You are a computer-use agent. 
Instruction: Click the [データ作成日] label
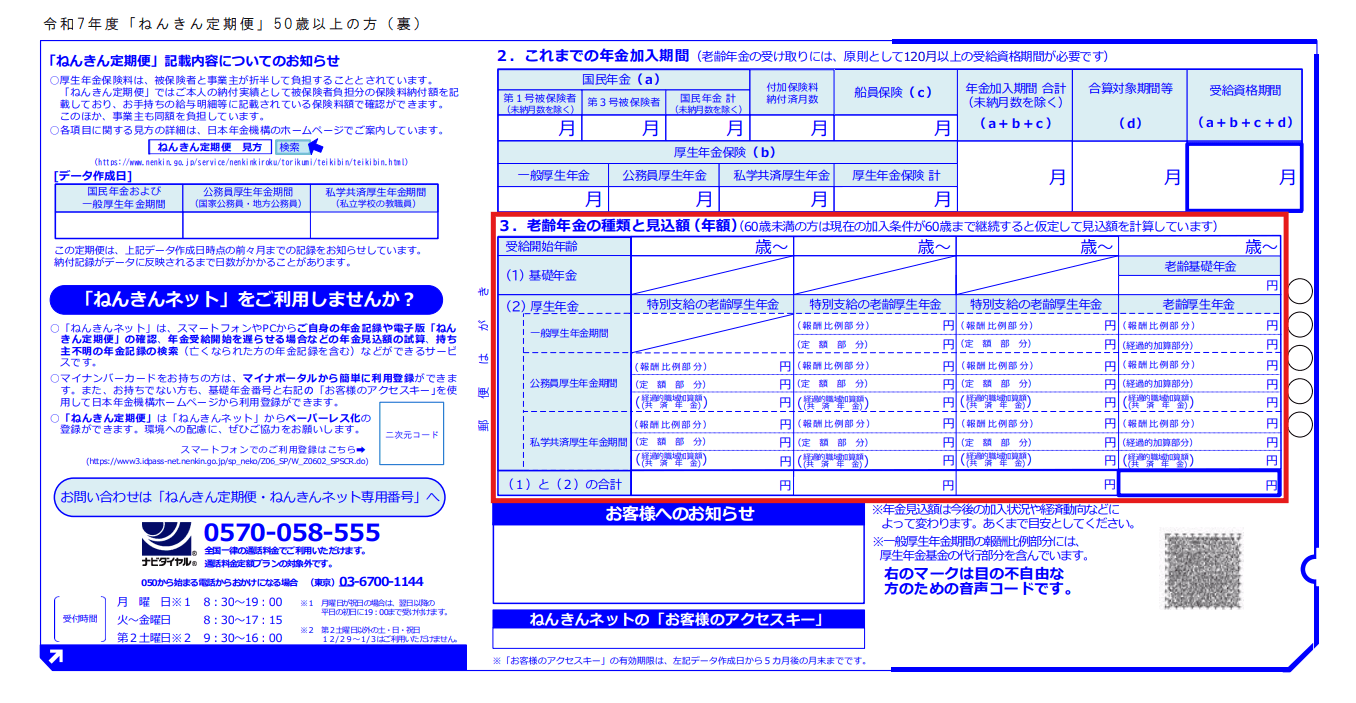click(93, 175)
